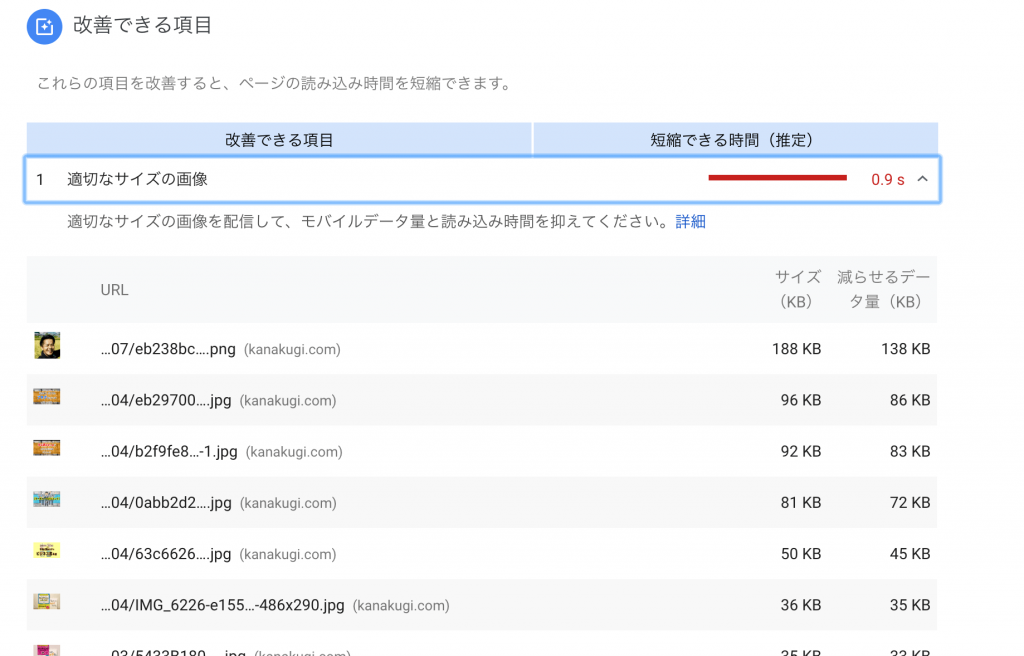Screen dimensions: 1024x656
Task: Click the 81 KB size cell
Action: tap(801, 502)
